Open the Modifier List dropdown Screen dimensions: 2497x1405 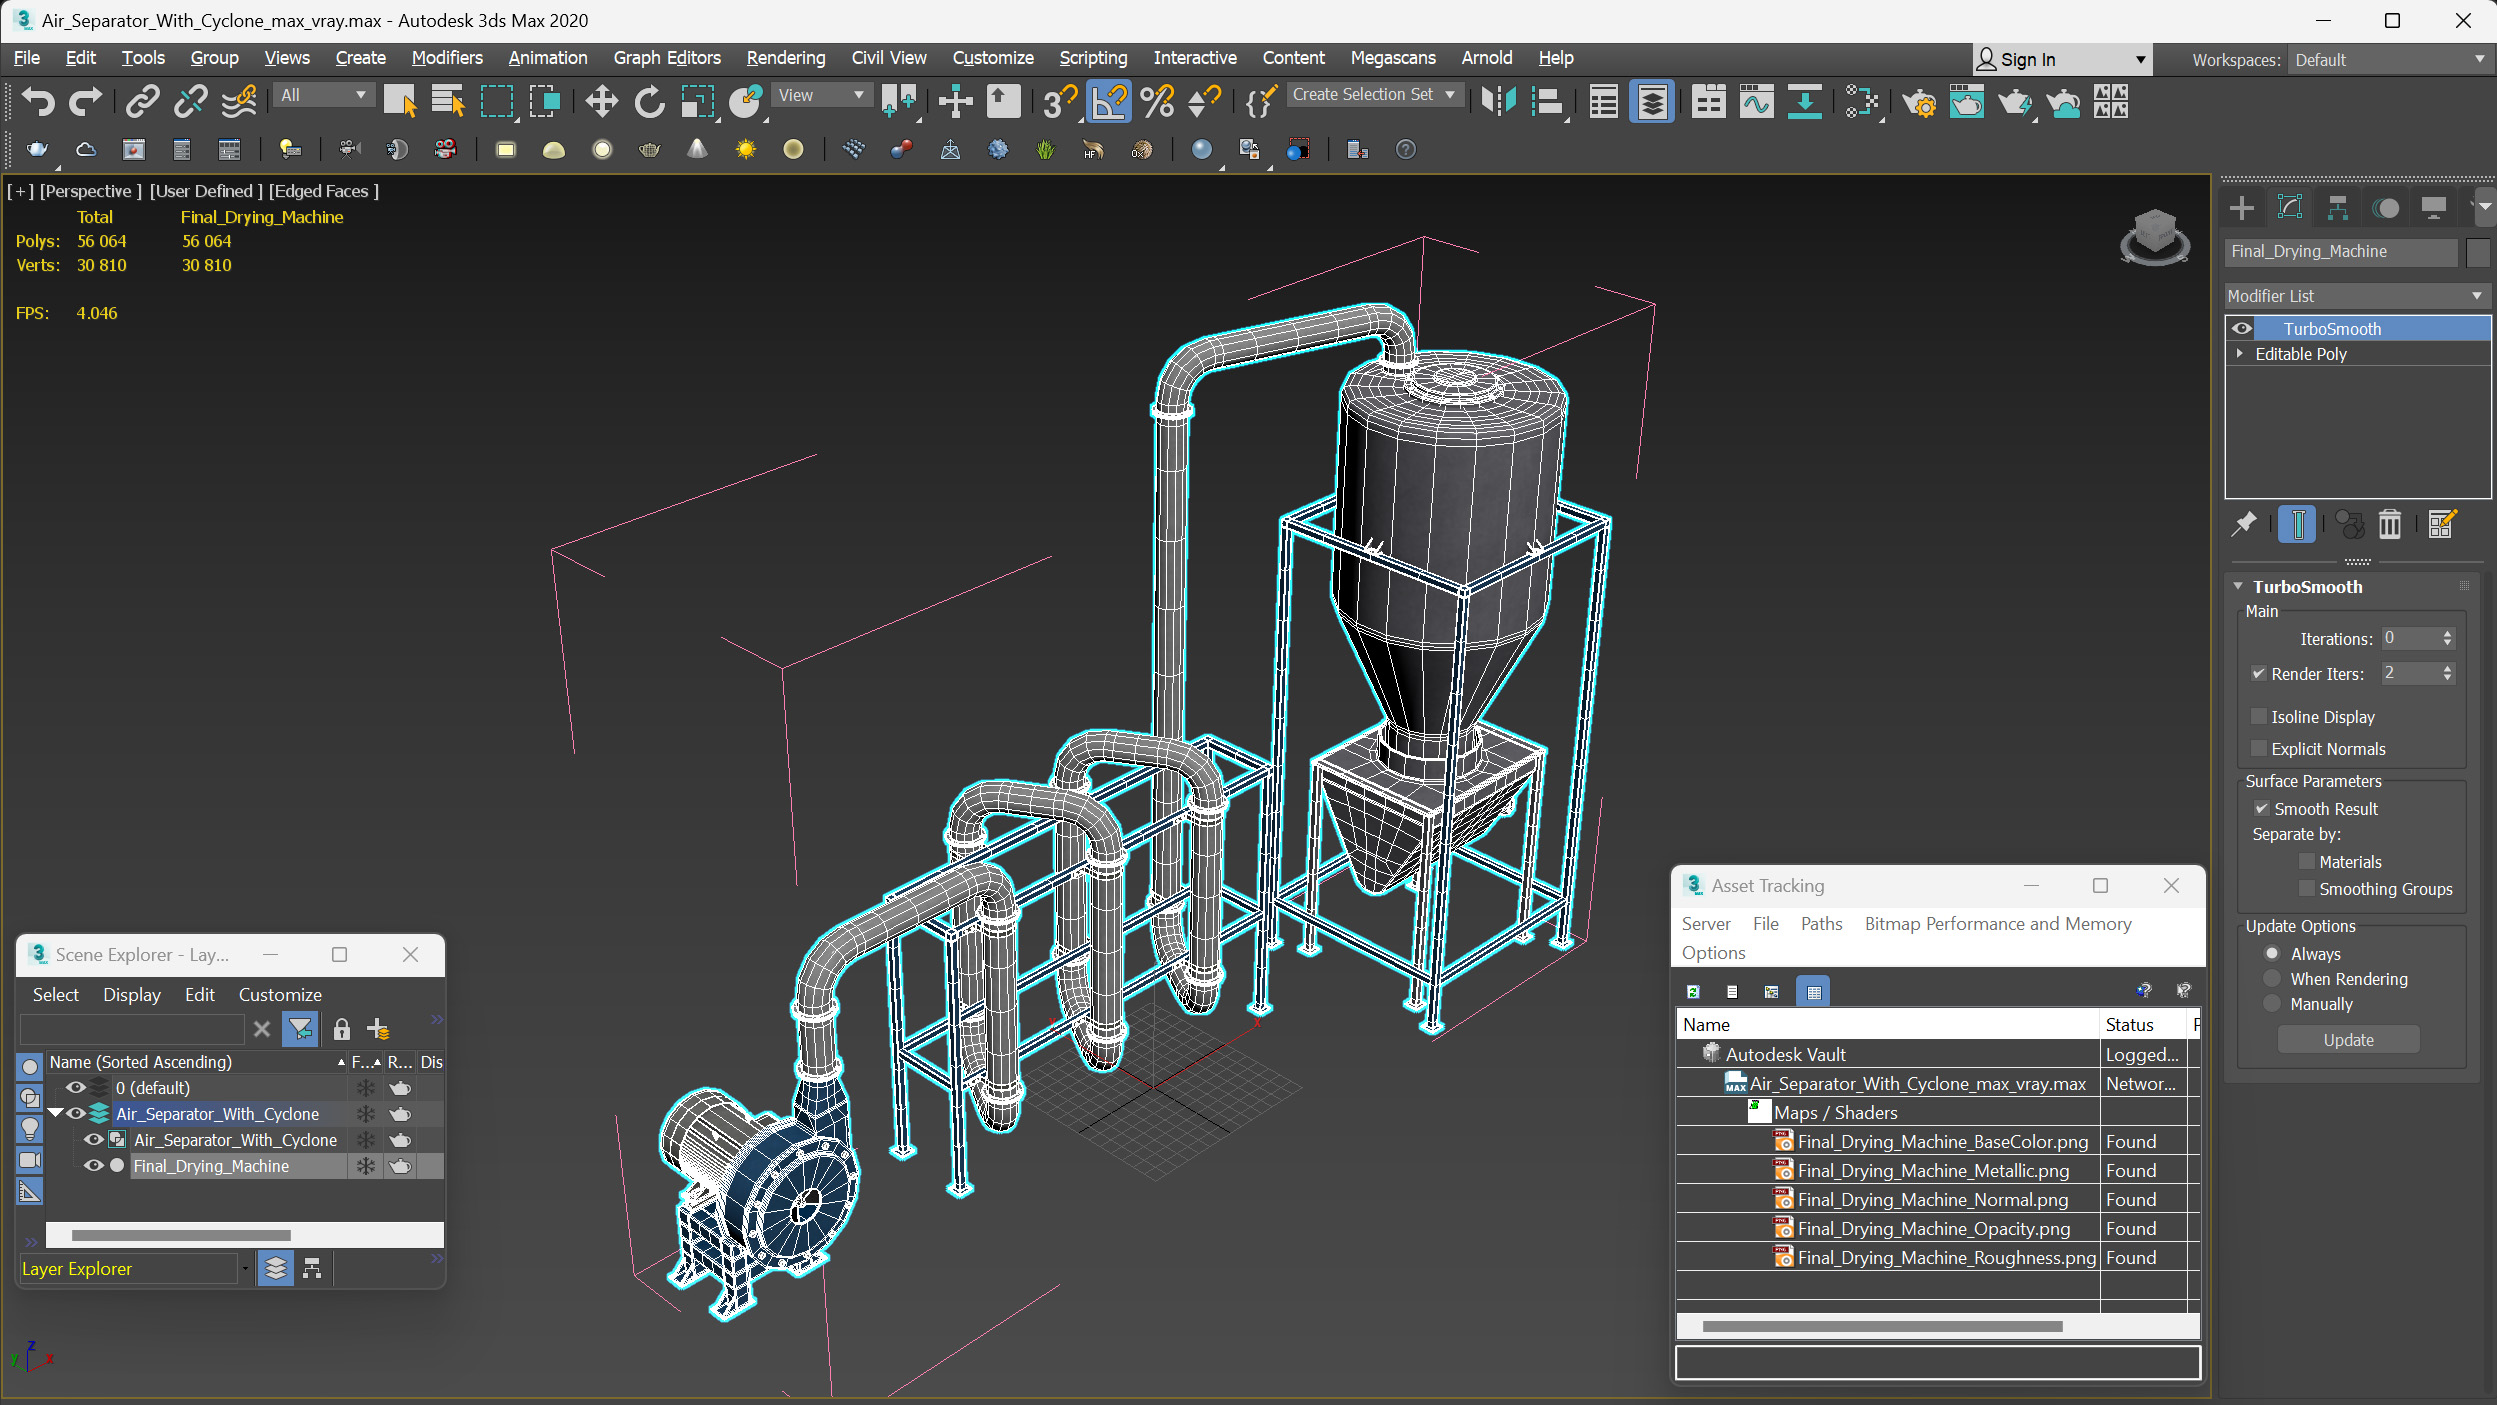2355,296
